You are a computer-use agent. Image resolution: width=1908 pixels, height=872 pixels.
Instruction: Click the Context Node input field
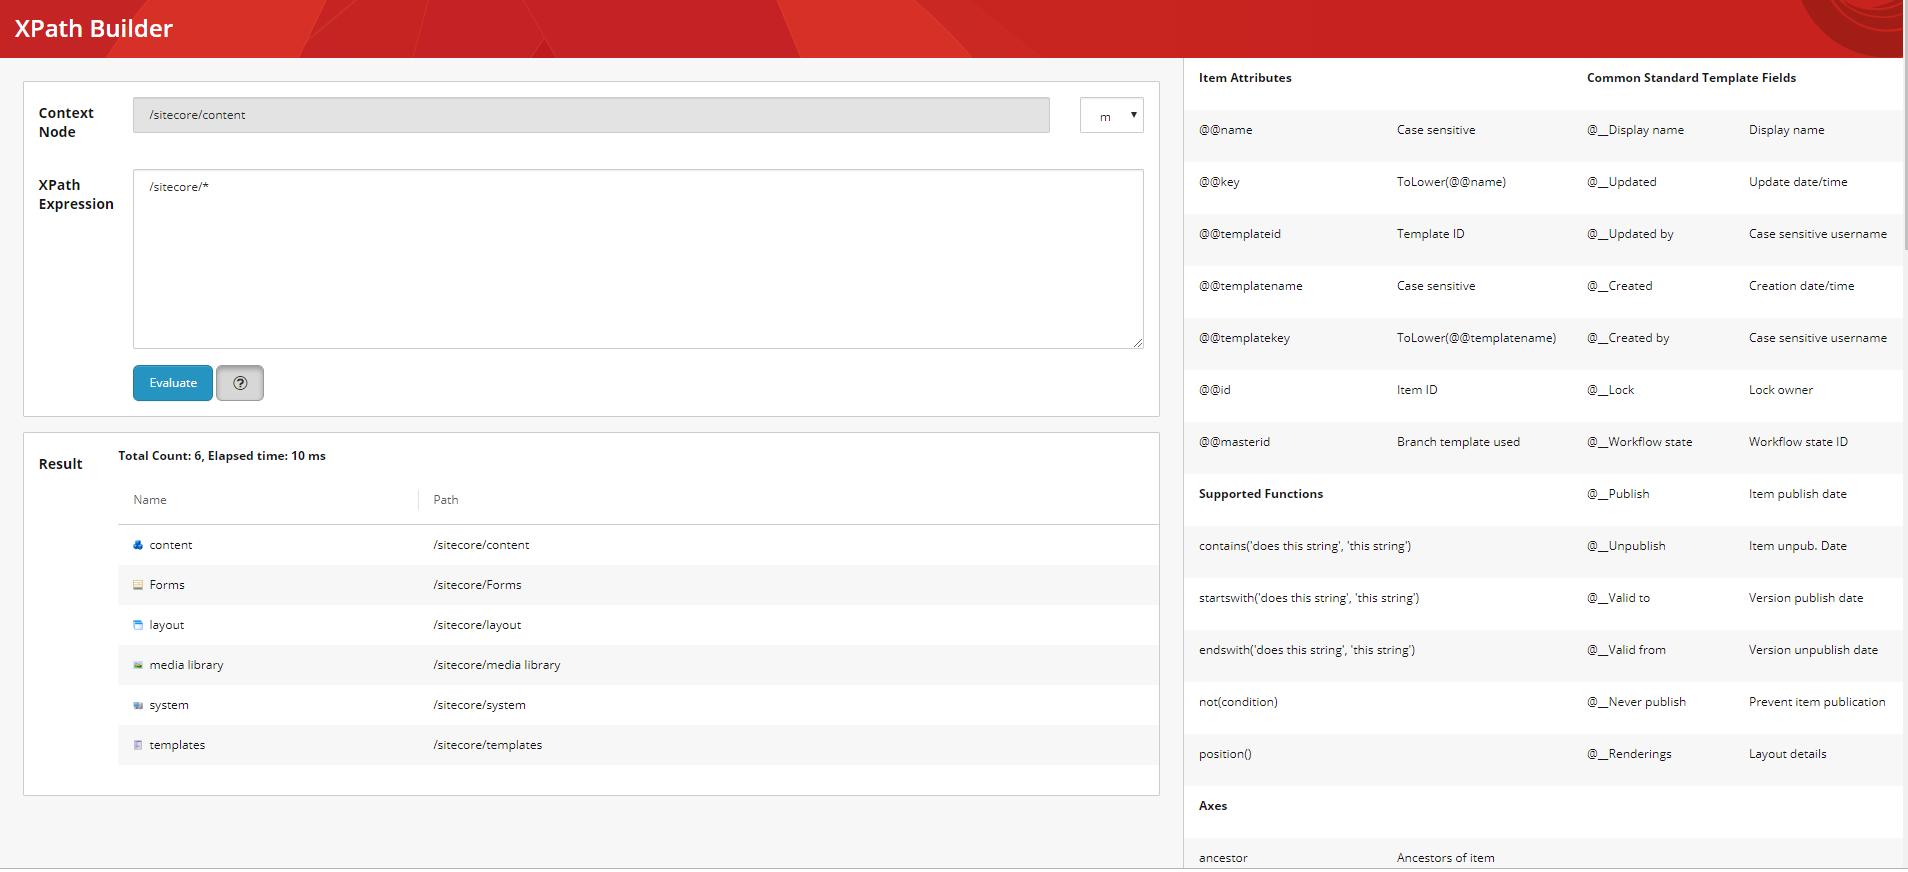591,115
